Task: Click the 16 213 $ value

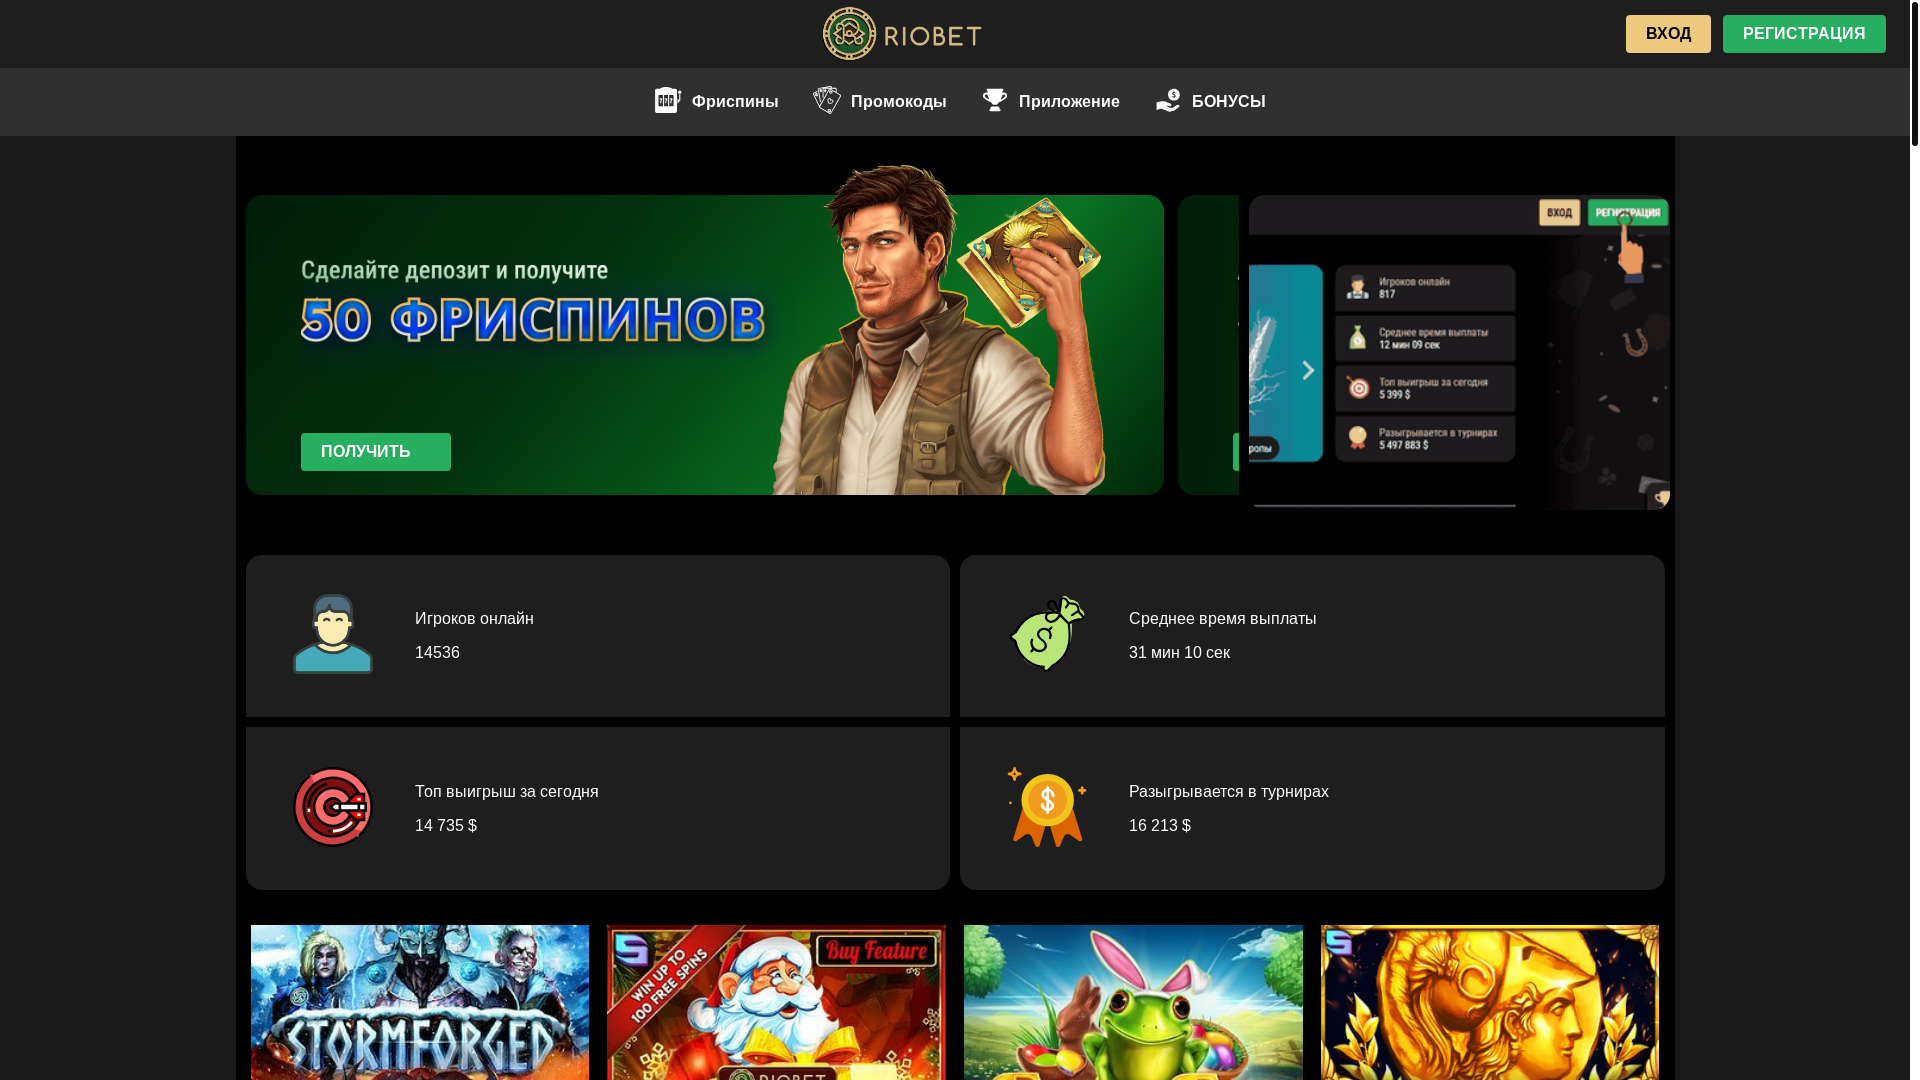Action: coord(1160,826)
